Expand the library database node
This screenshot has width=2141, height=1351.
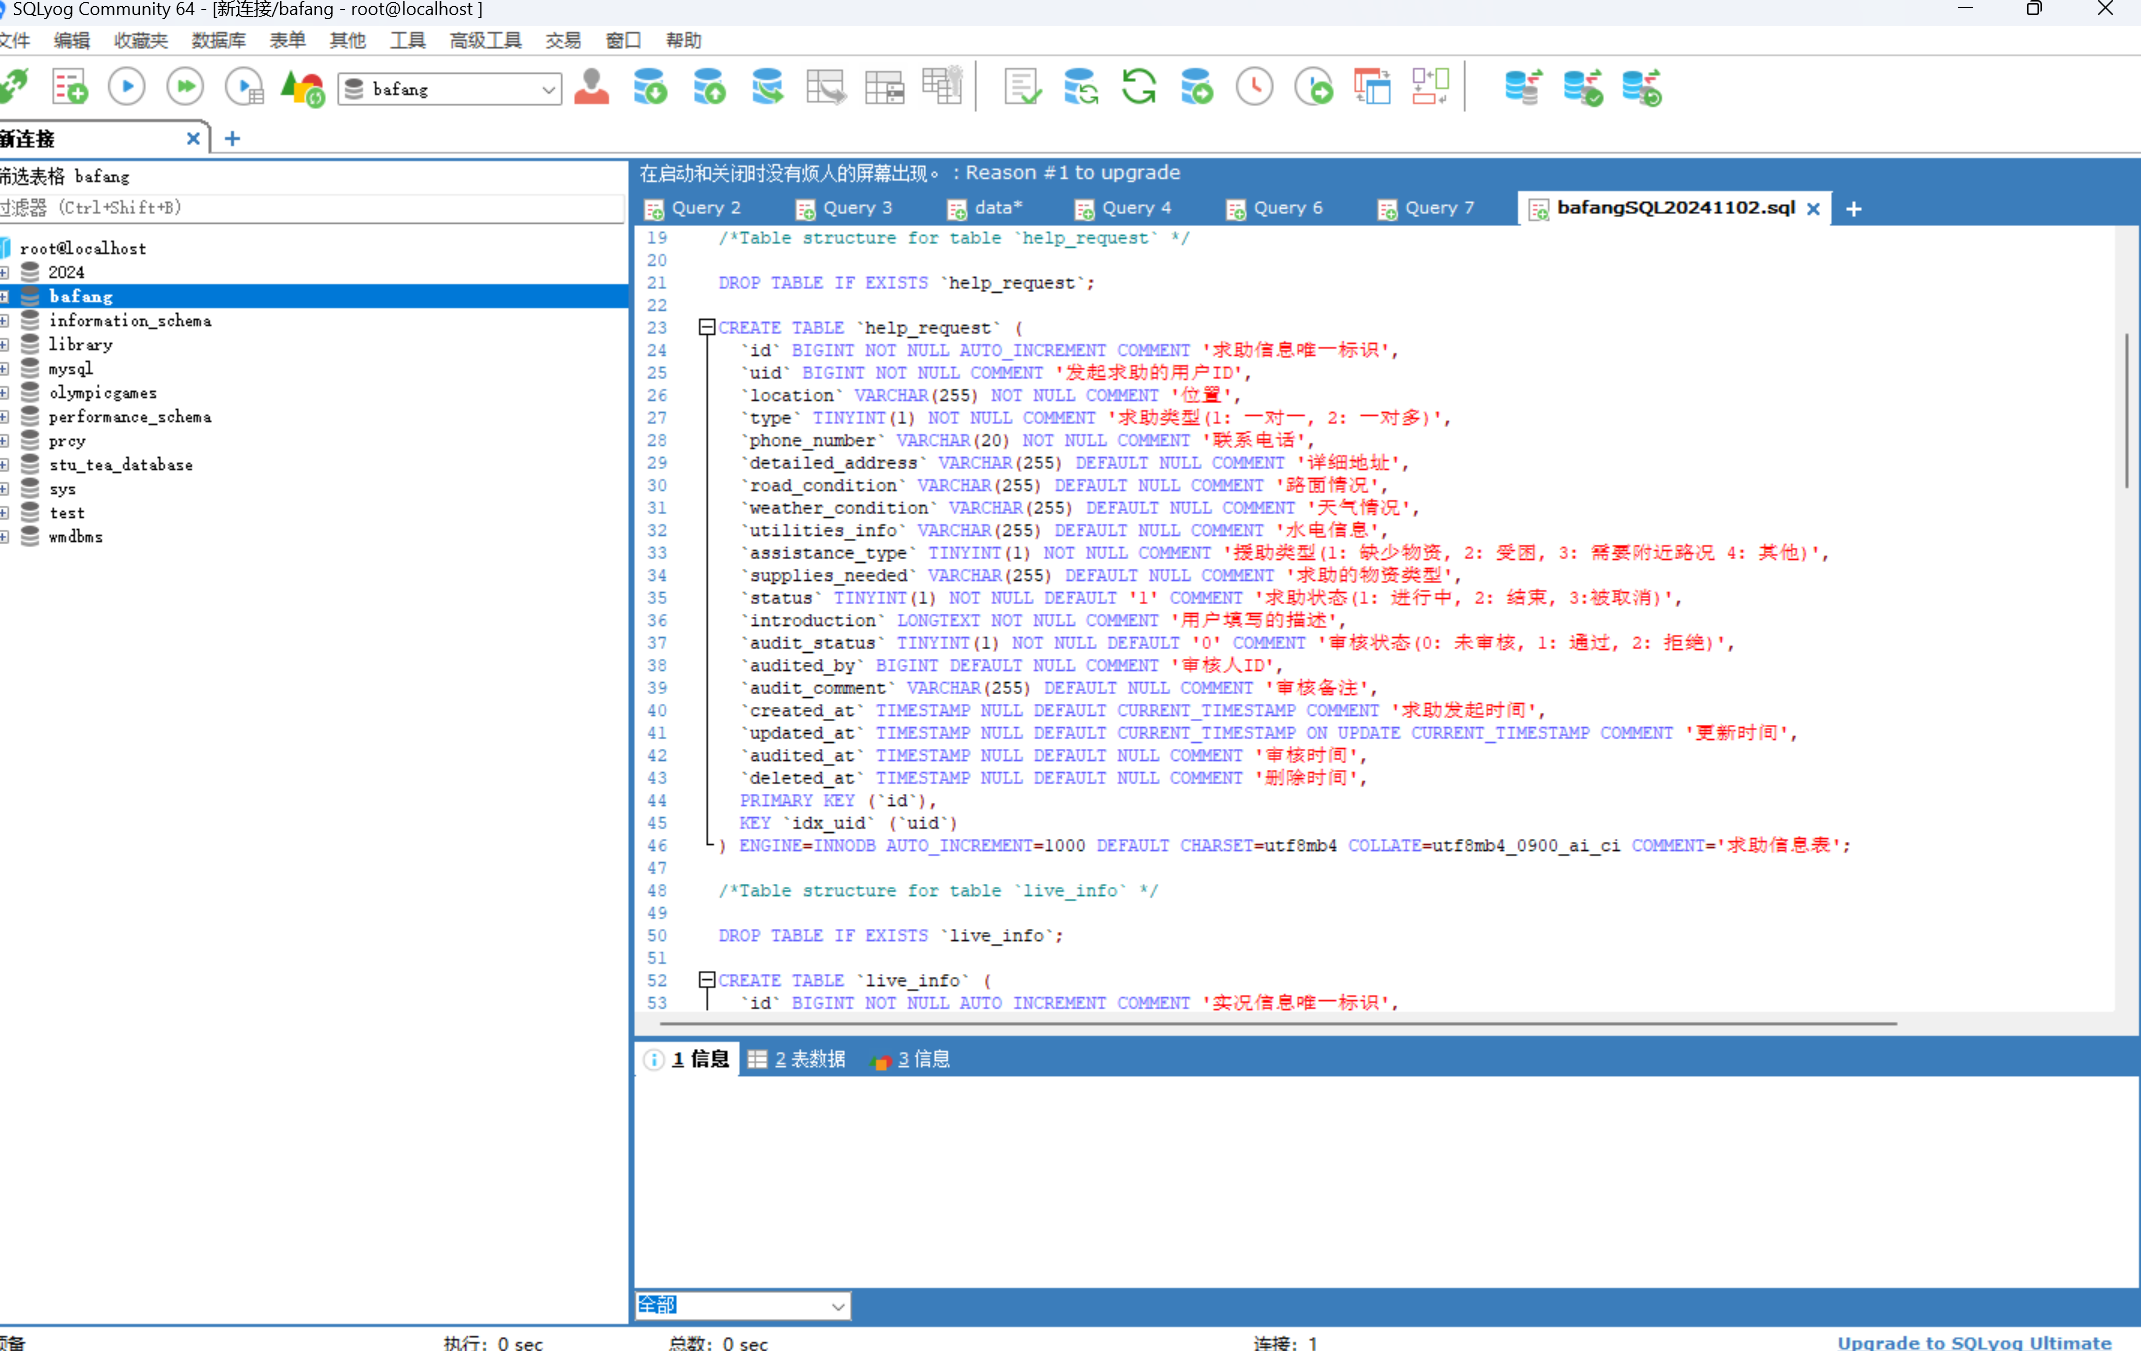5,345
